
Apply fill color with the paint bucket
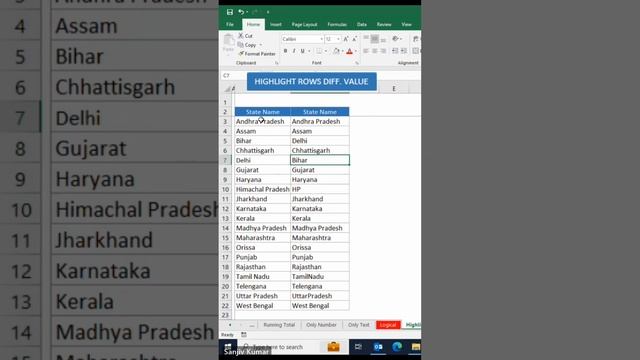336,51
